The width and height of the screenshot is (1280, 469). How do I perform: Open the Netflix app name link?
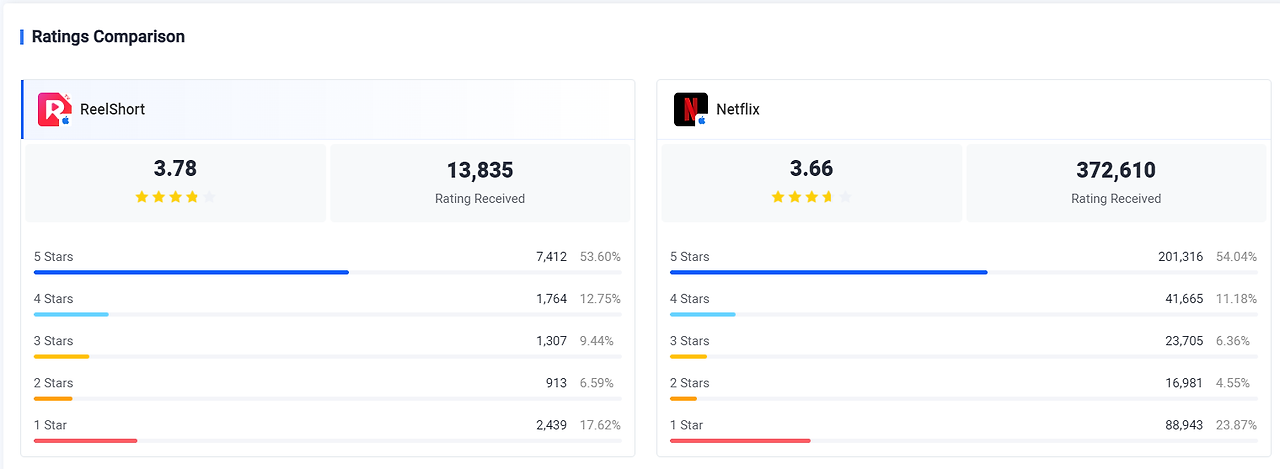738,109
